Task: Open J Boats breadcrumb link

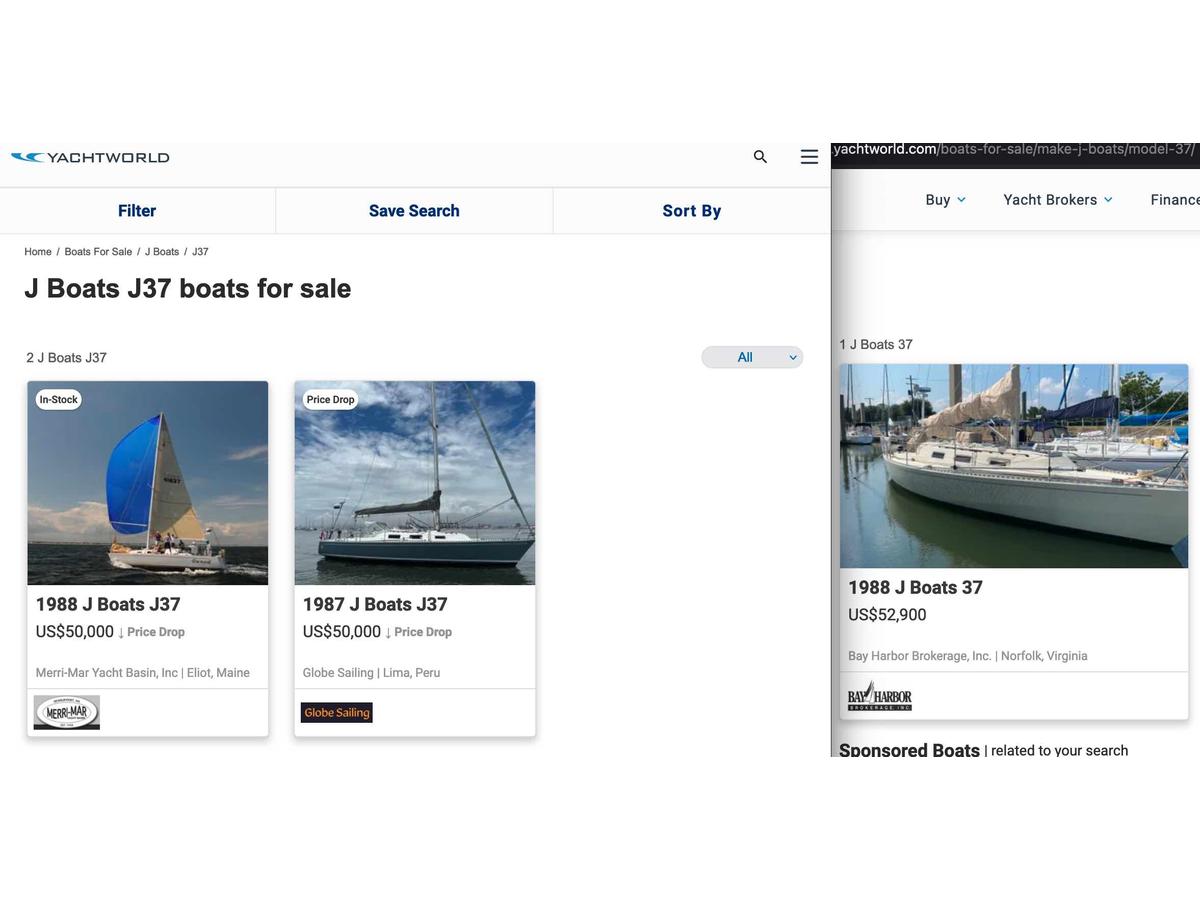Action: [162, 252]
